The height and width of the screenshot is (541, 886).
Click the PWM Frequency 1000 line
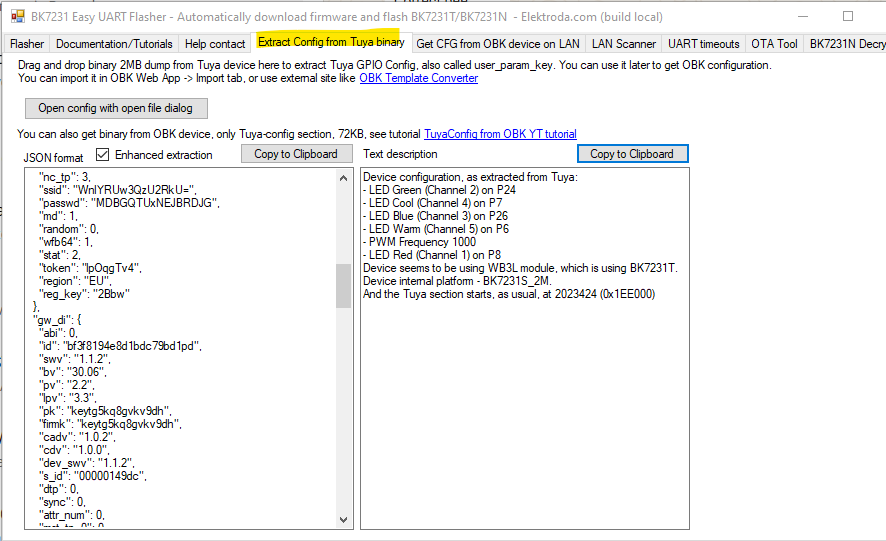click(419, 242)
